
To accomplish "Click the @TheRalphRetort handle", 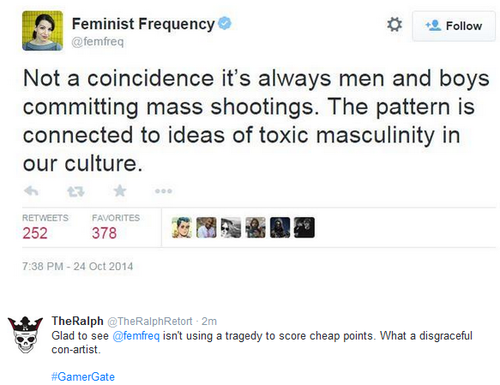I will click(x=150, y=321).
